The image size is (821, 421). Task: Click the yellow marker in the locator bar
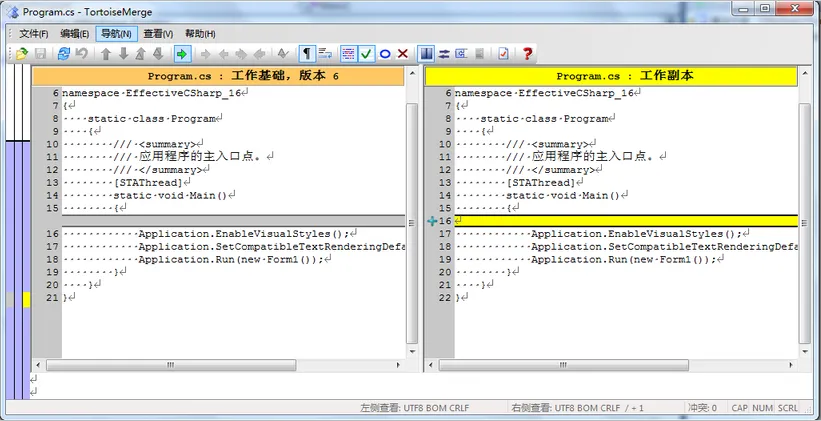(x=26, y=300)
